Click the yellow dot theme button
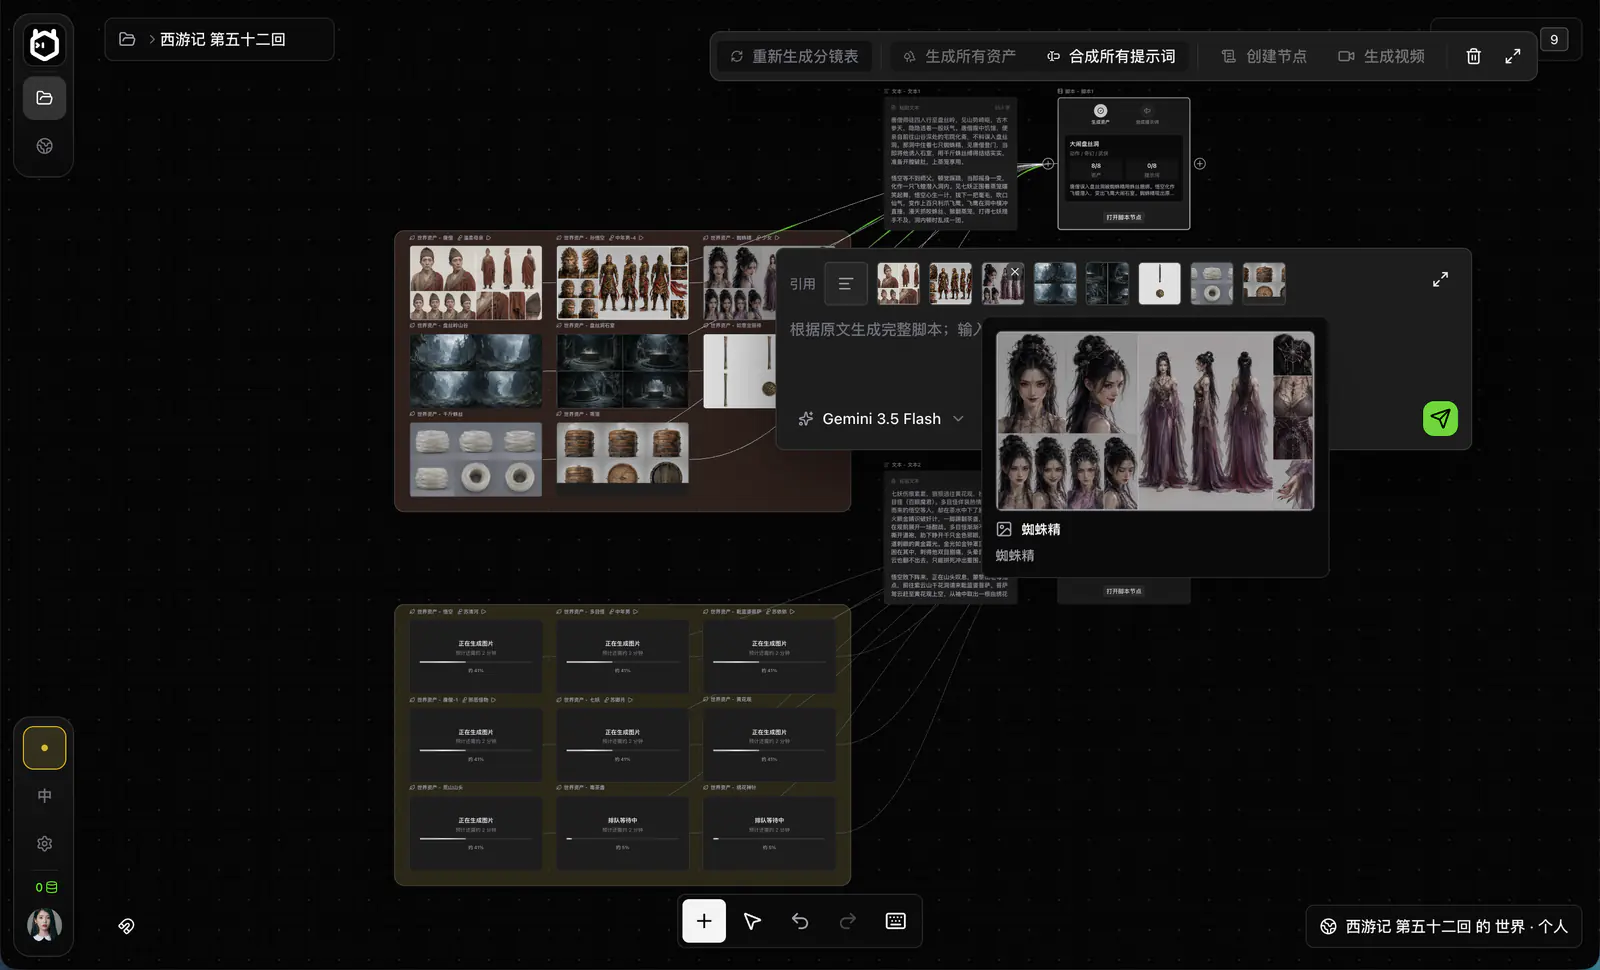Viewport: 1600px width, 970px height. [x=45, y=748]
